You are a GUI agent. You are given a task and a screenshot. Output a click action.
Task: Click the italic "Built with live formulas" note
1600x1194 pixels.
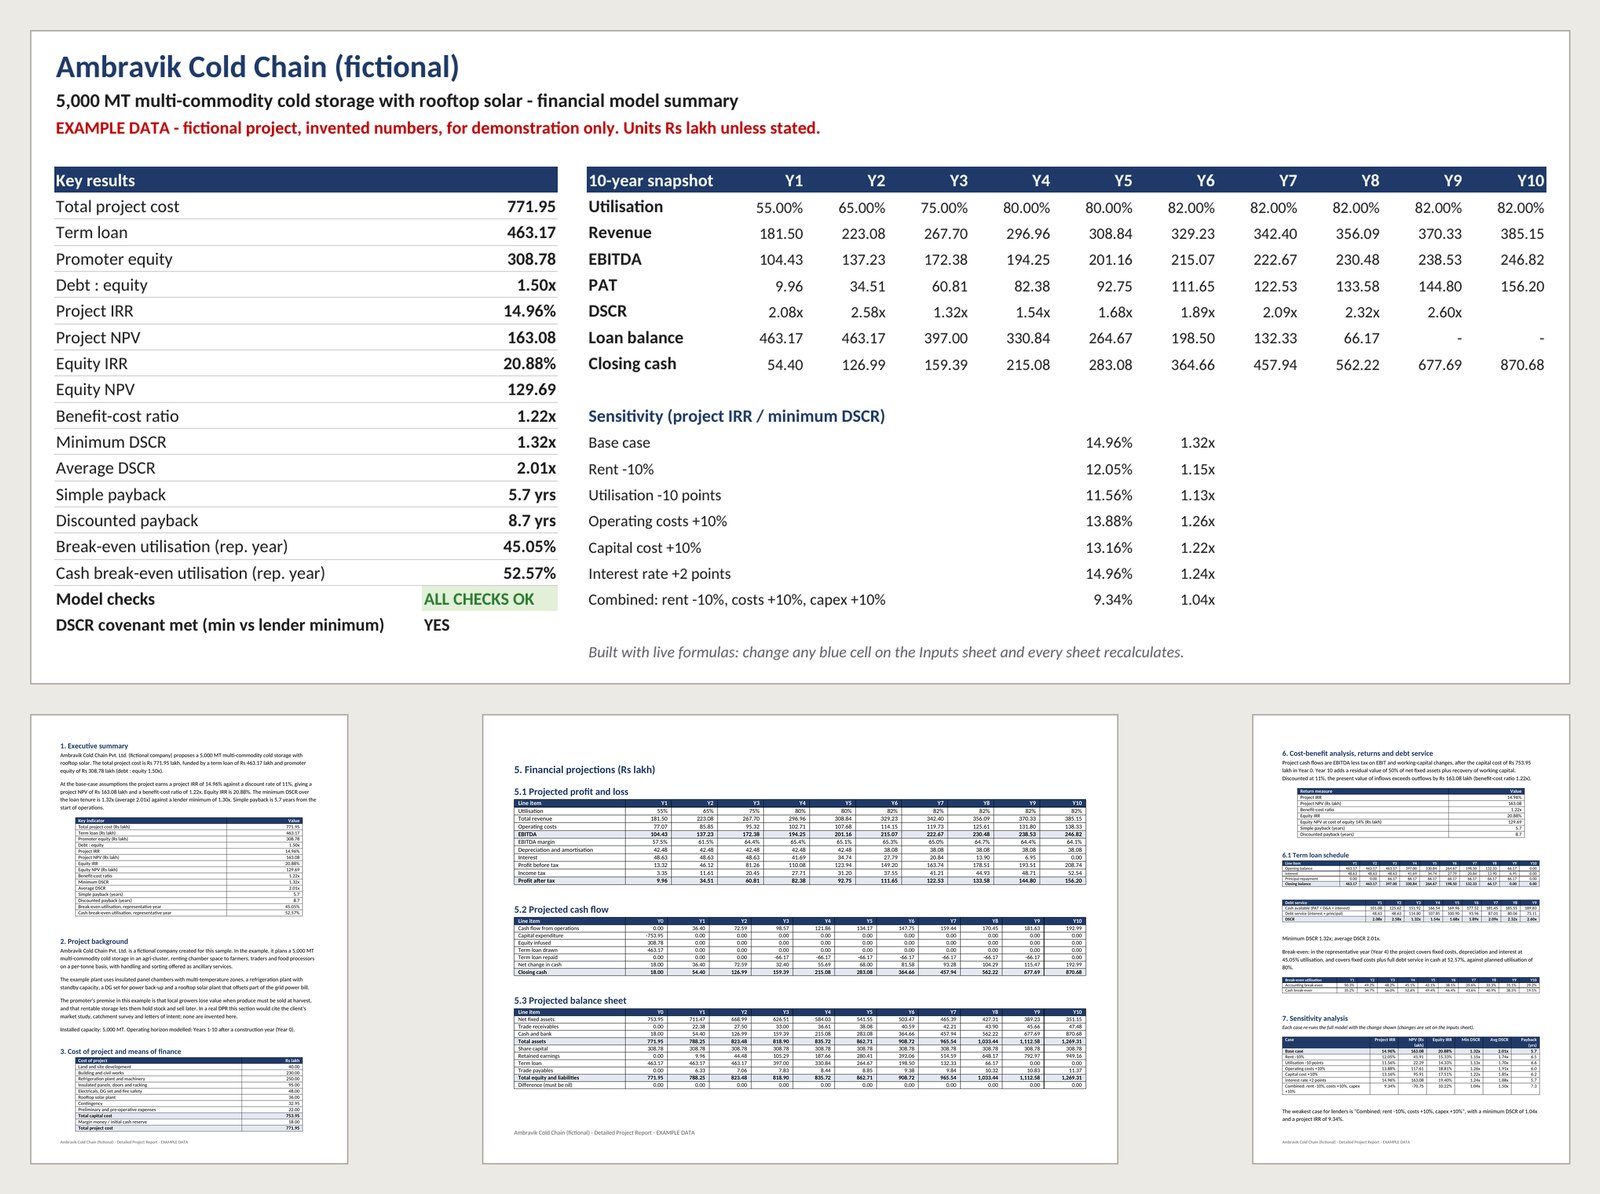pyautogui.click(x=886, y=652)
